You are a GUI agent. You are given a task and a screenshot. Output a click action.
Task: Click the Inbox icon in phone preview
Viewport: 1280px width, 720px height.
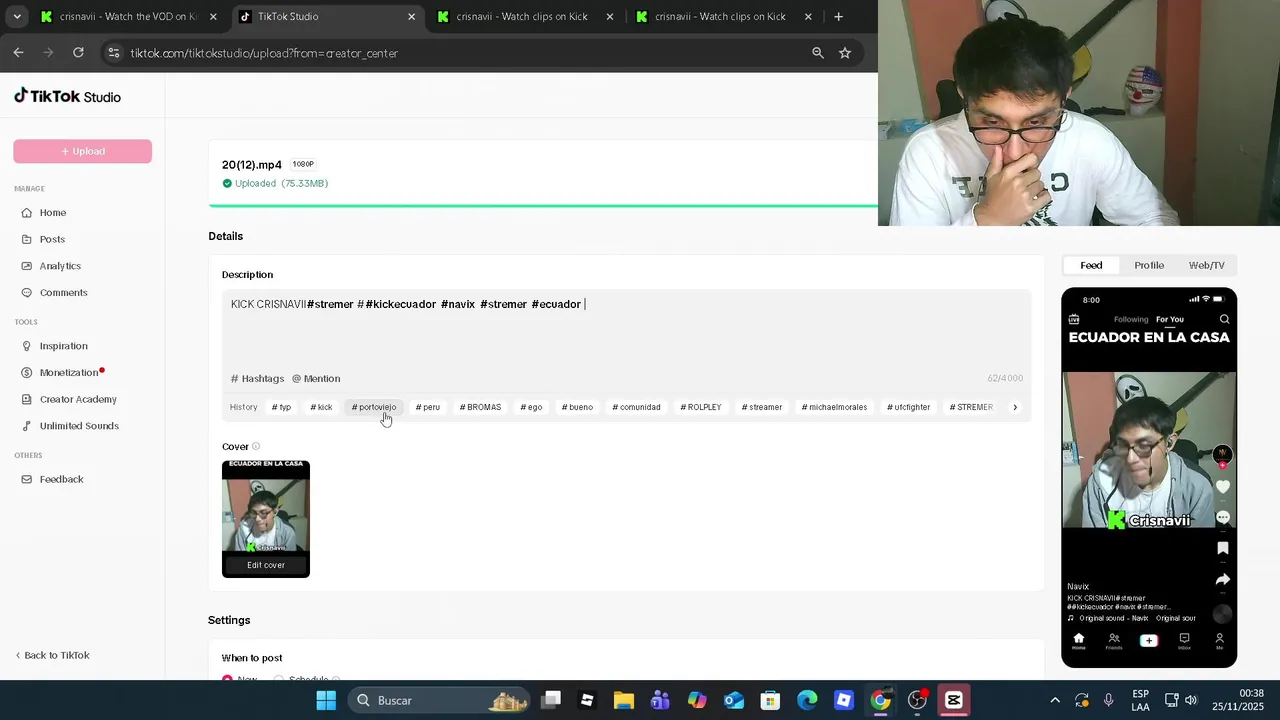[1184, 641]
